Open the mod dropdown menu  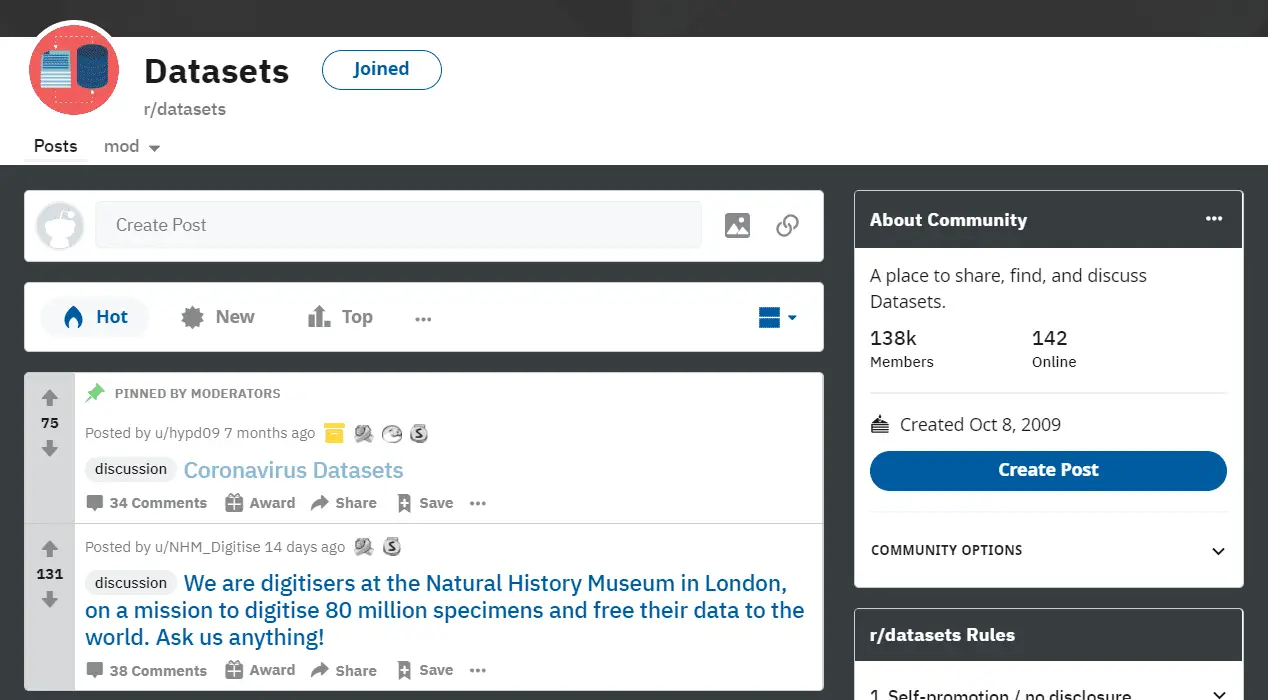click(x=132, y=146)
